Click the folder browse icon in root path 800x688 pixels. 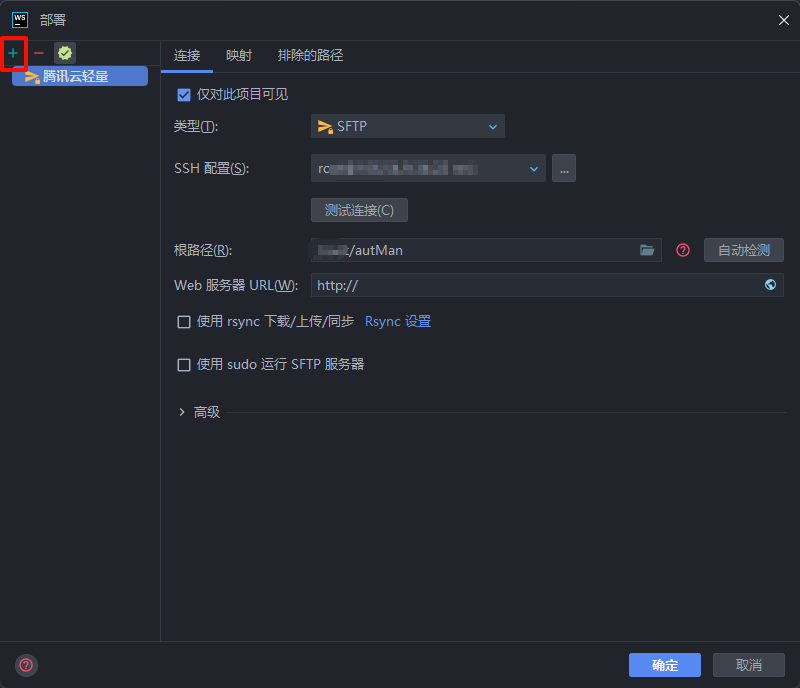[647, 250]
